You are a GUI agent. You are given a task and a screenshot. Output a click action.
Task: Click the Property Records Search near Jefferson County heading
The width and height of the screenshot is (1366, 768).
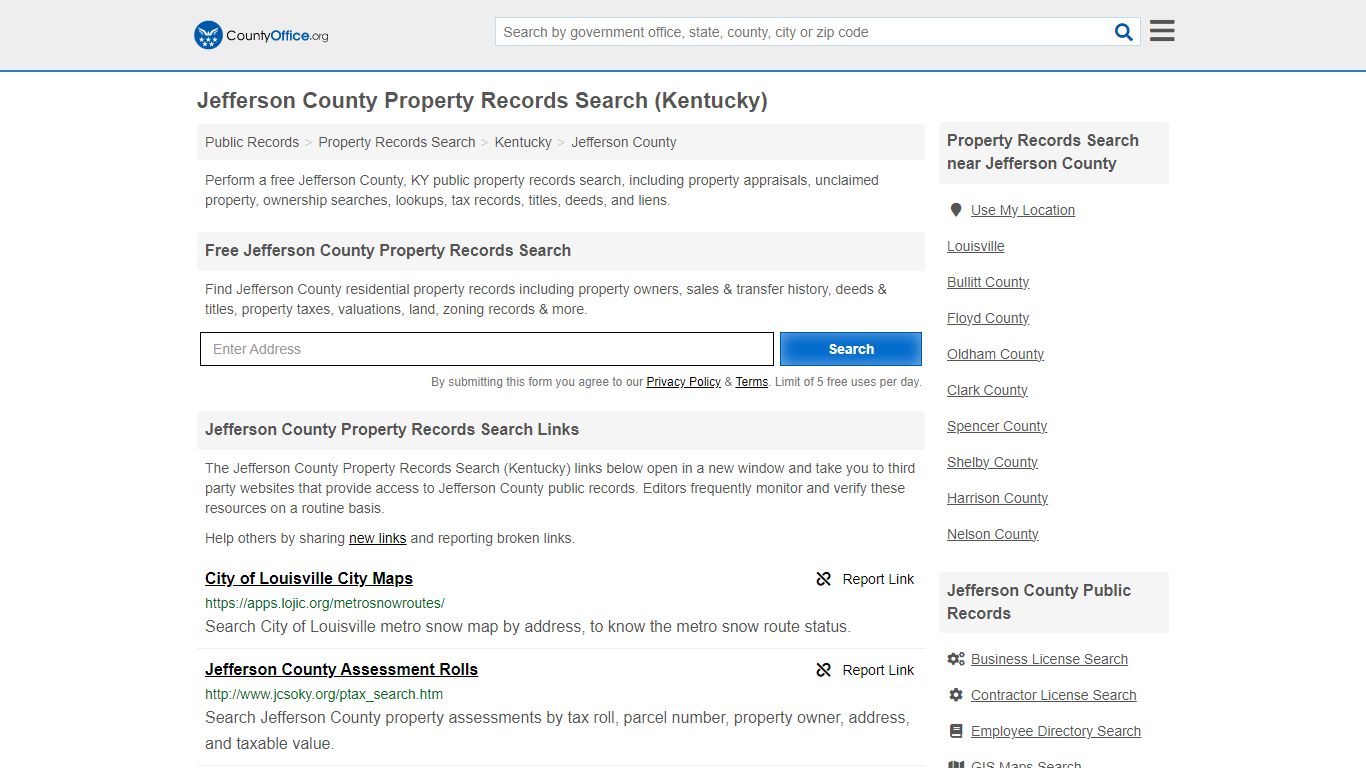click(1043, 152)
